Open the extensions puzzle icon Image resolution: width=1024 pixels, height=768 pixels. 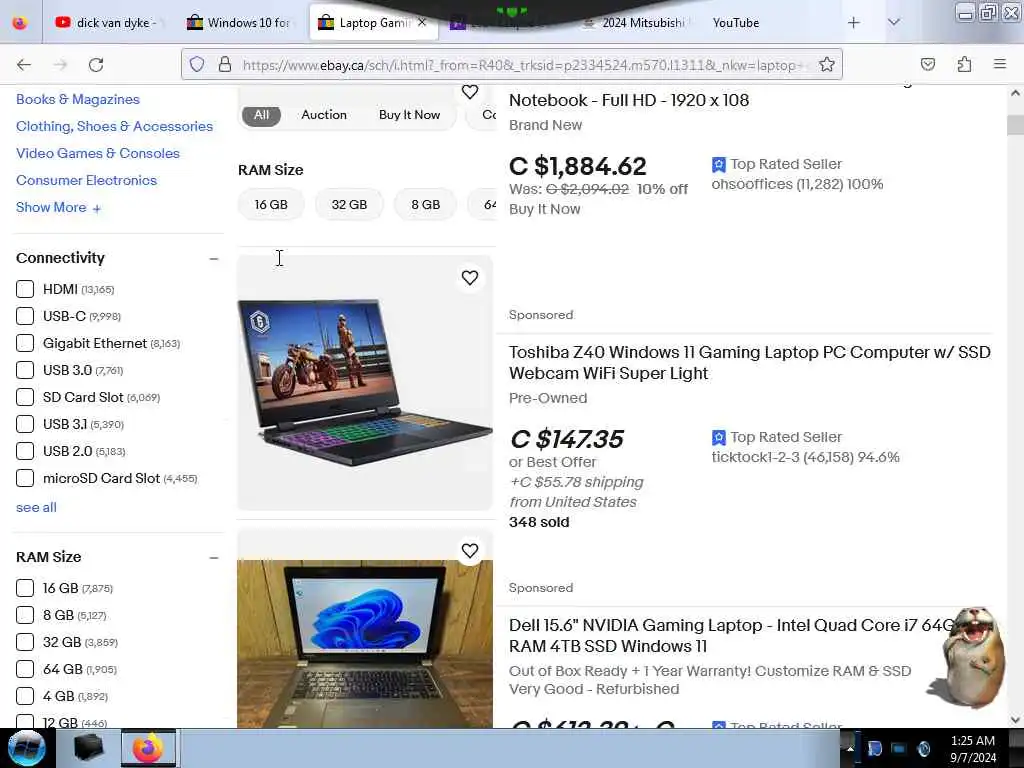(964, 64)
